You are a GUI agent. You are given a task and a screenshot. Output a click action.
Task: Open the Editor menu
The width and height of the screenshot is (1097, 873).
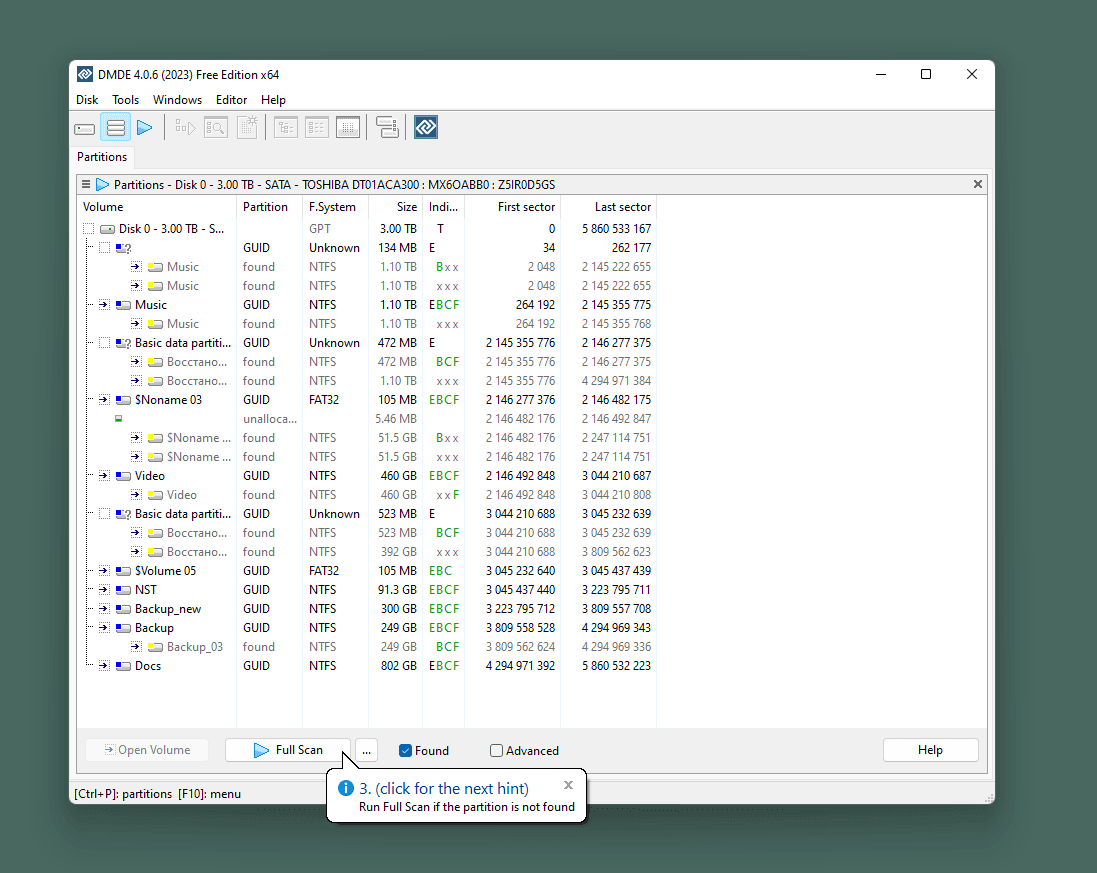231,100
